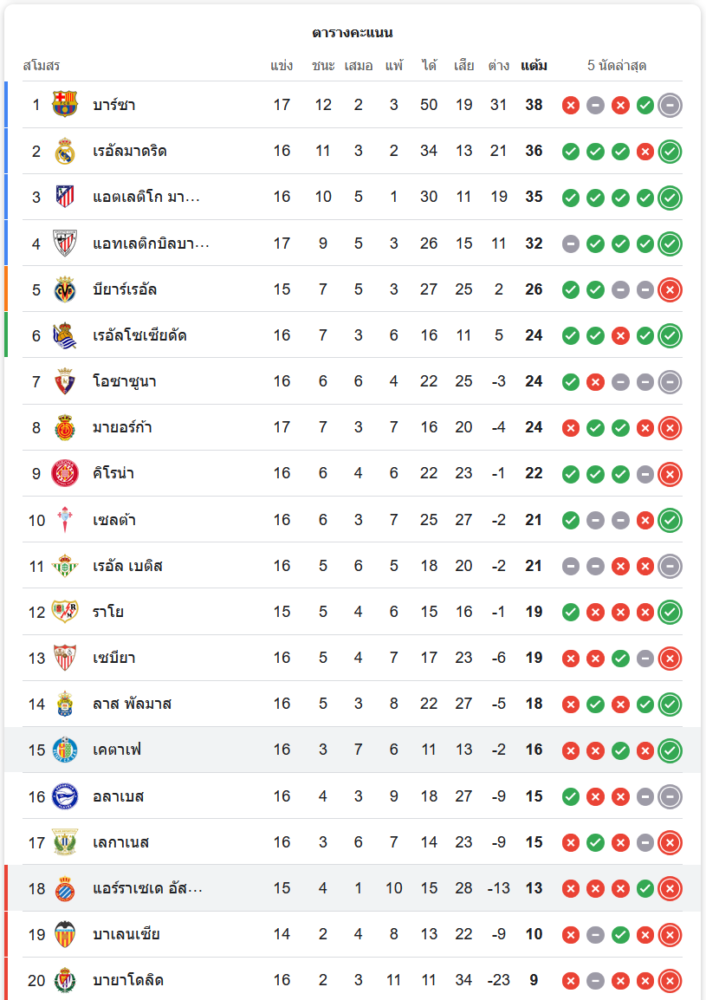The height and width of the screenshot is (1000, 706).
Task: Select the เลกาเนส table row name
Action: (x=121, y=842)
